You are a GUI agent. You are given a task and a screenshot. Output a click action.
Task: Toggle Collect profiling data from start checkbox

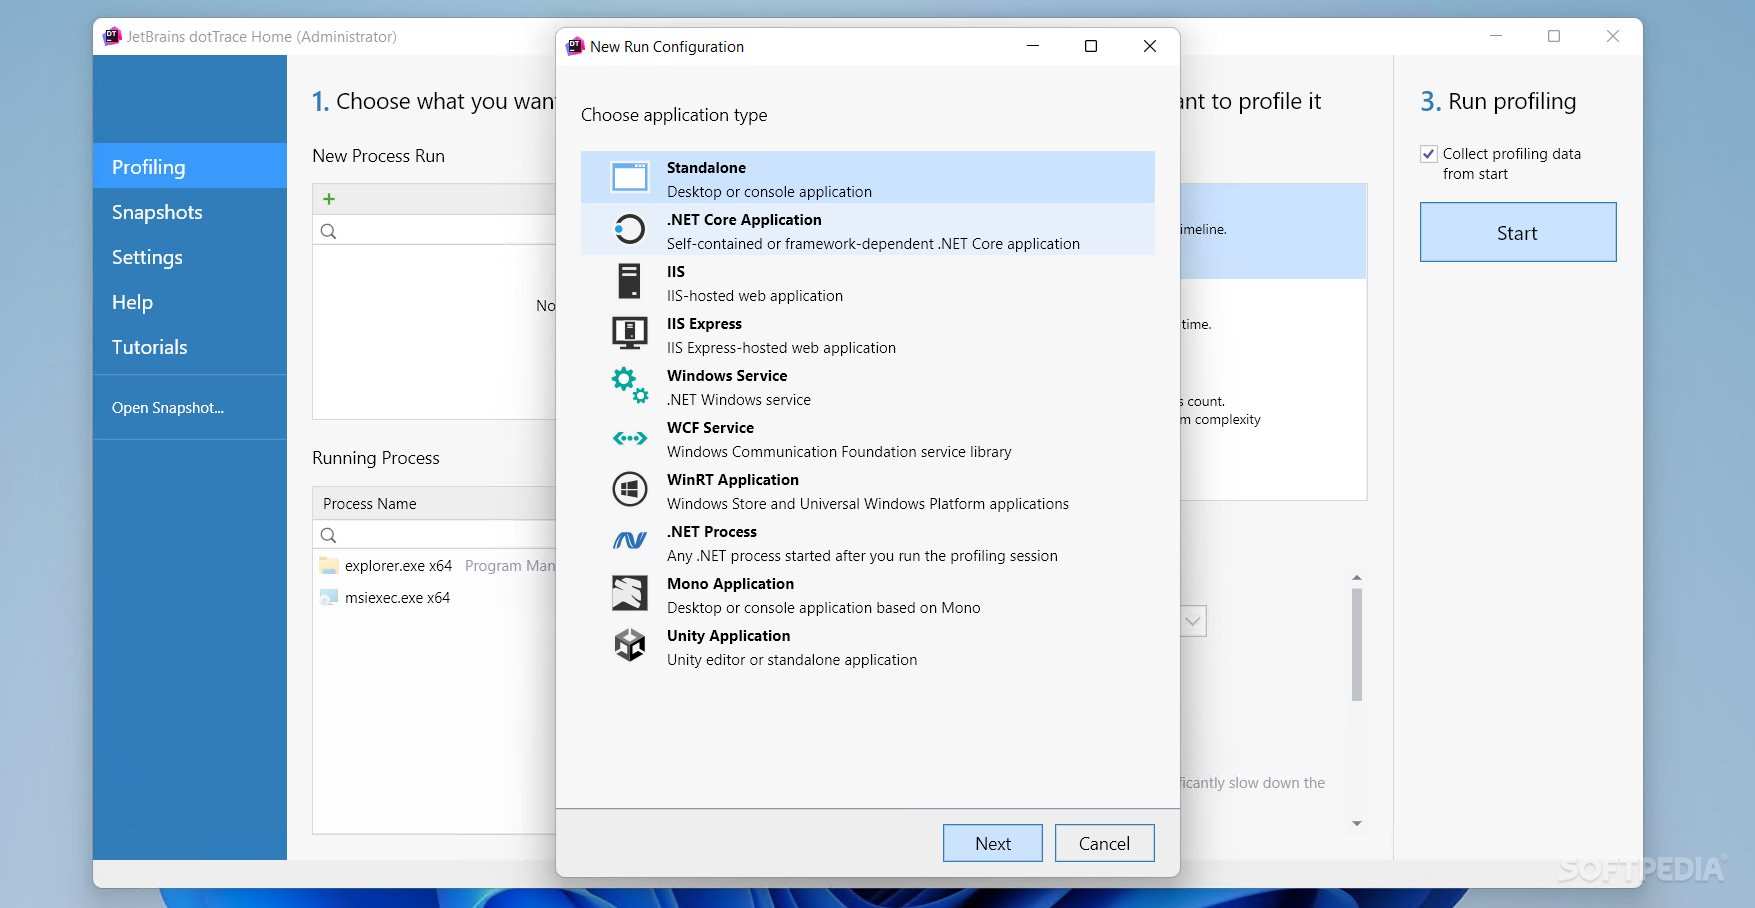1429,154
